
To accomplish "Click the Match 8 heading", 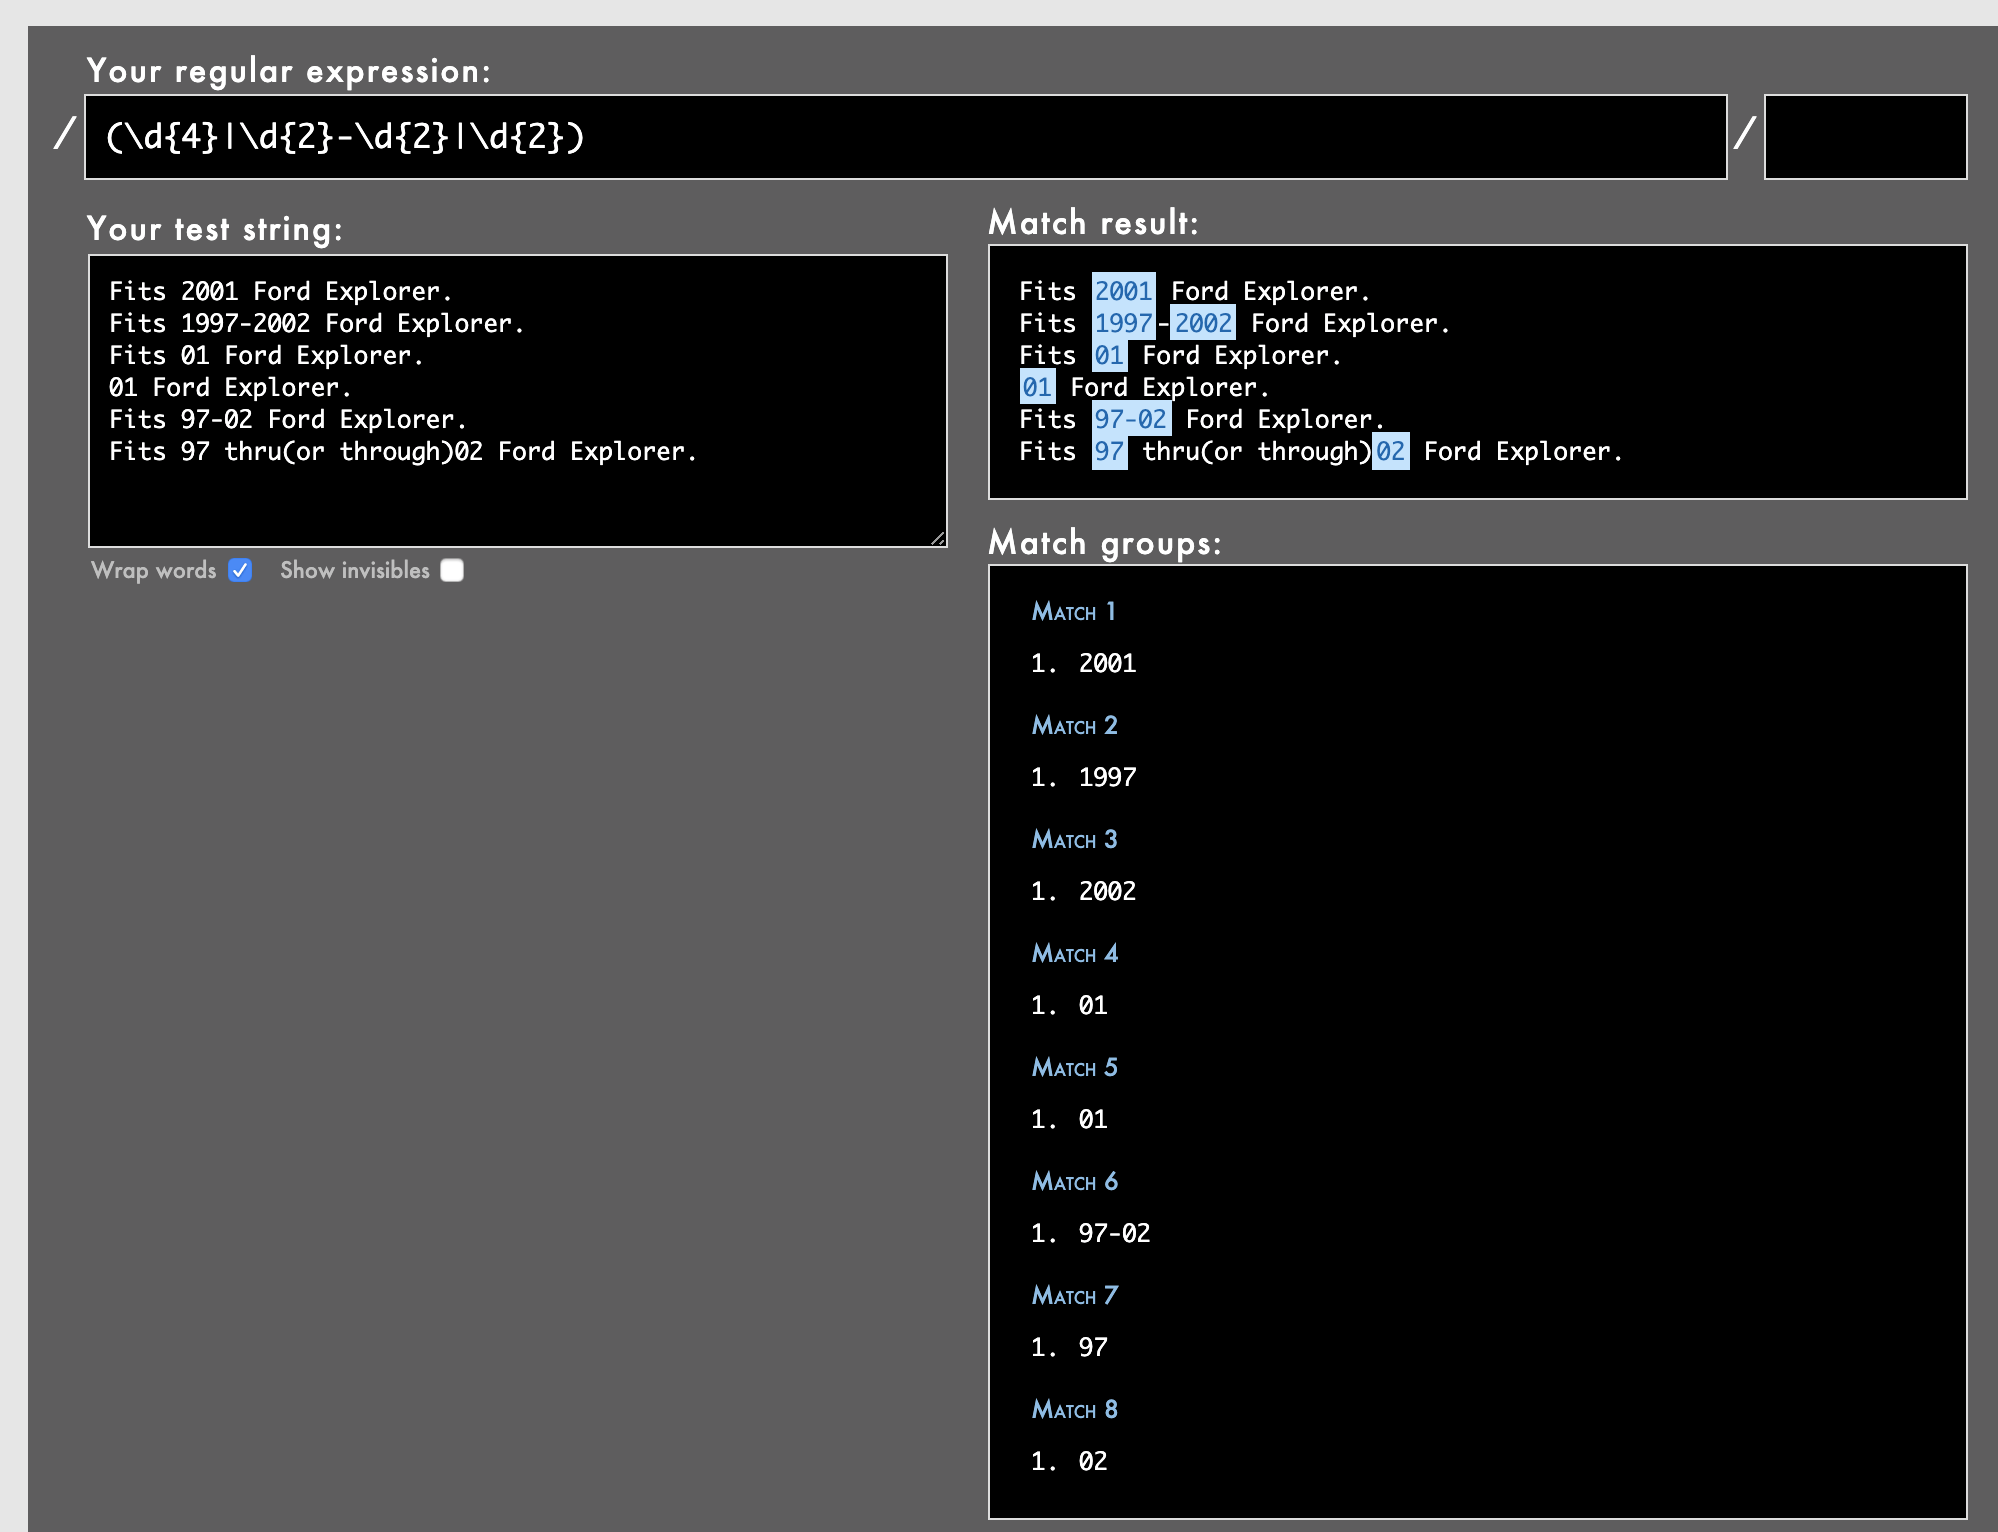I will [x=1074, y=1409].
